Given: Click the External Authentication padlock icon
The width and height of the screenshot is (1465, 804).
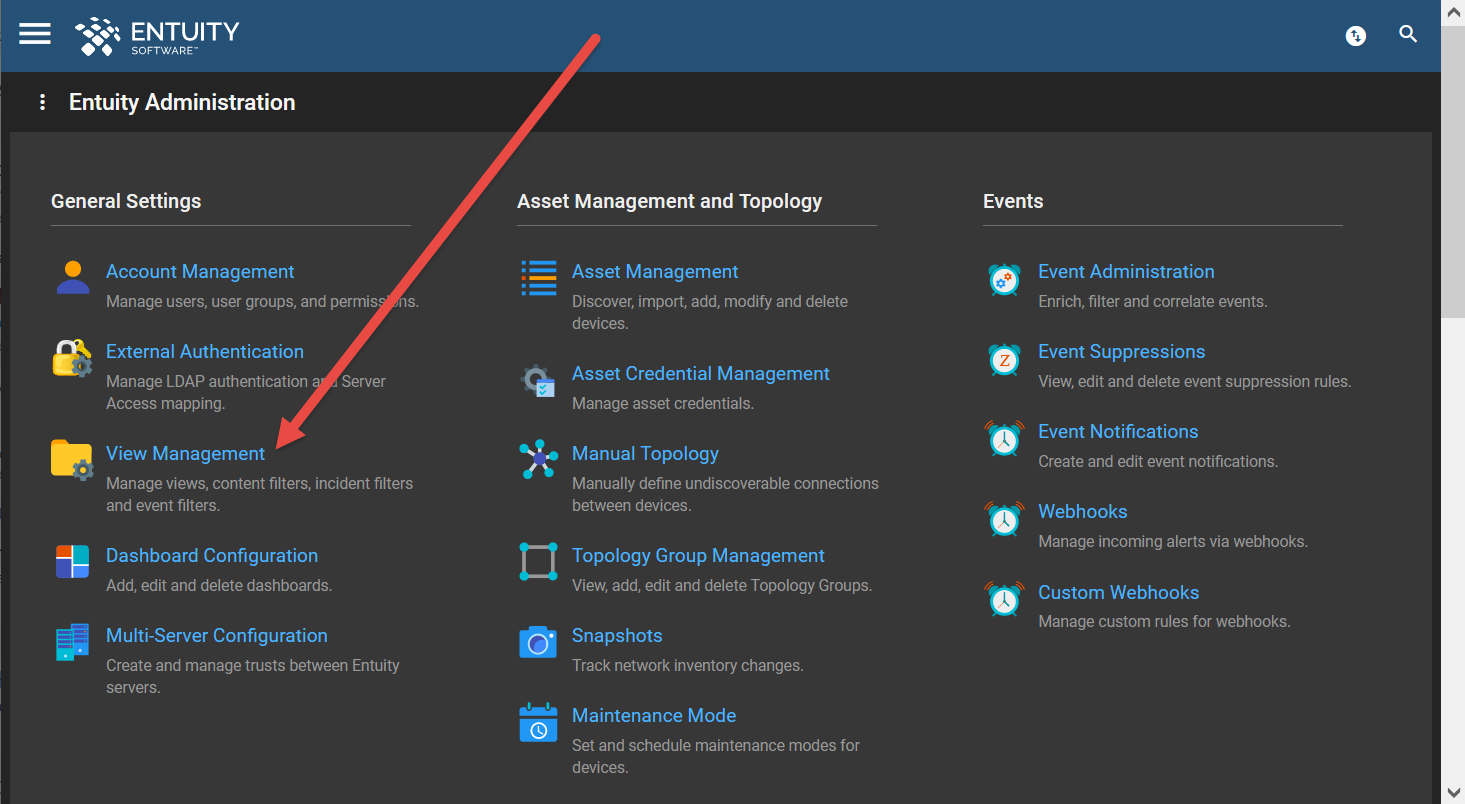Looking at the screenshot, I should pos(72,358).
